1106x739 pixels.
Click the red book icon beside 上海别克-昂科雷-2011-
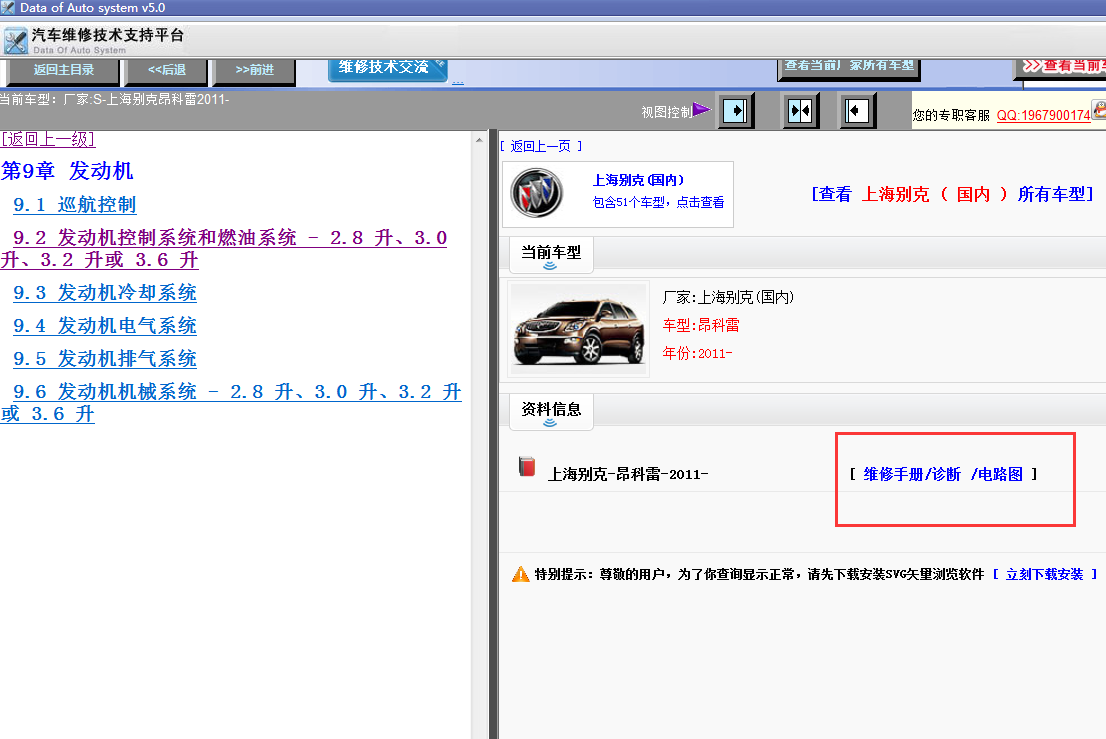[527, 466]
